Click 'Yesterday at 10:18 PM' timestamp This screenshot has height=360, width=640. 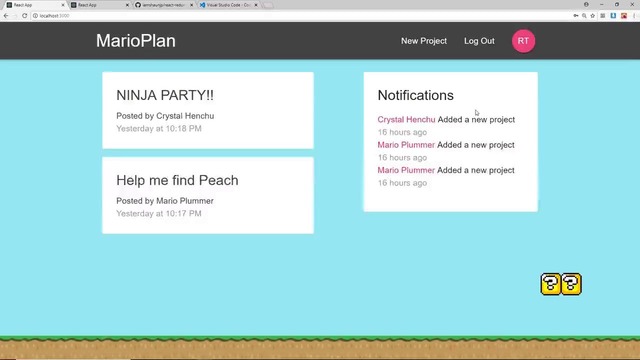pos(159,129)
